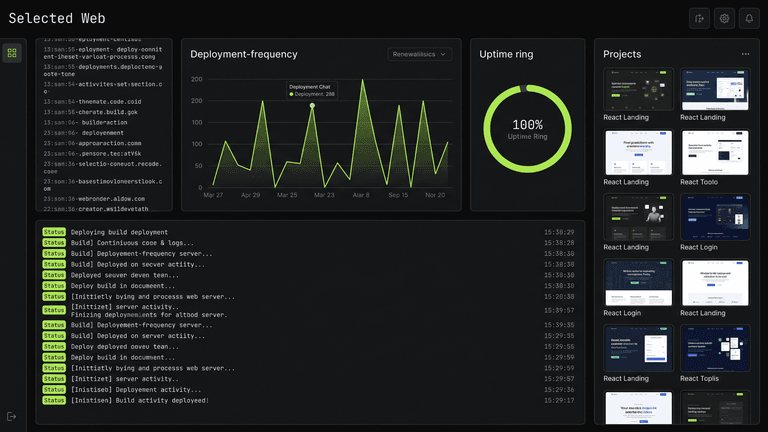Screen dimensions: 768x432
Task: Open the React Toolo project thumbnail
Action: [x=715, y=152]
